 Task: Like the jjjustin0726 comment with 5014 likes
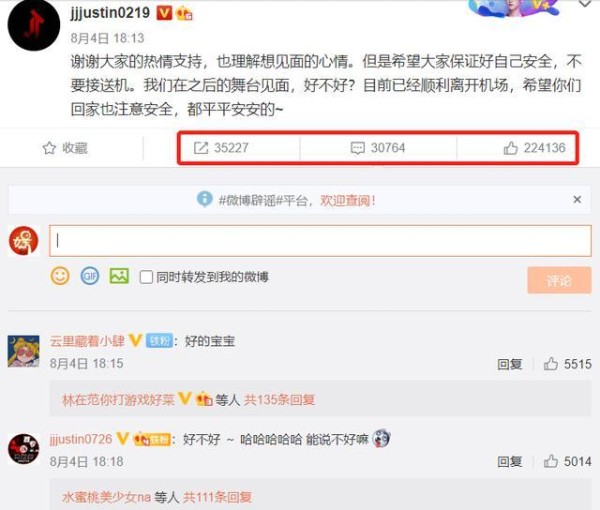[551, 461]
